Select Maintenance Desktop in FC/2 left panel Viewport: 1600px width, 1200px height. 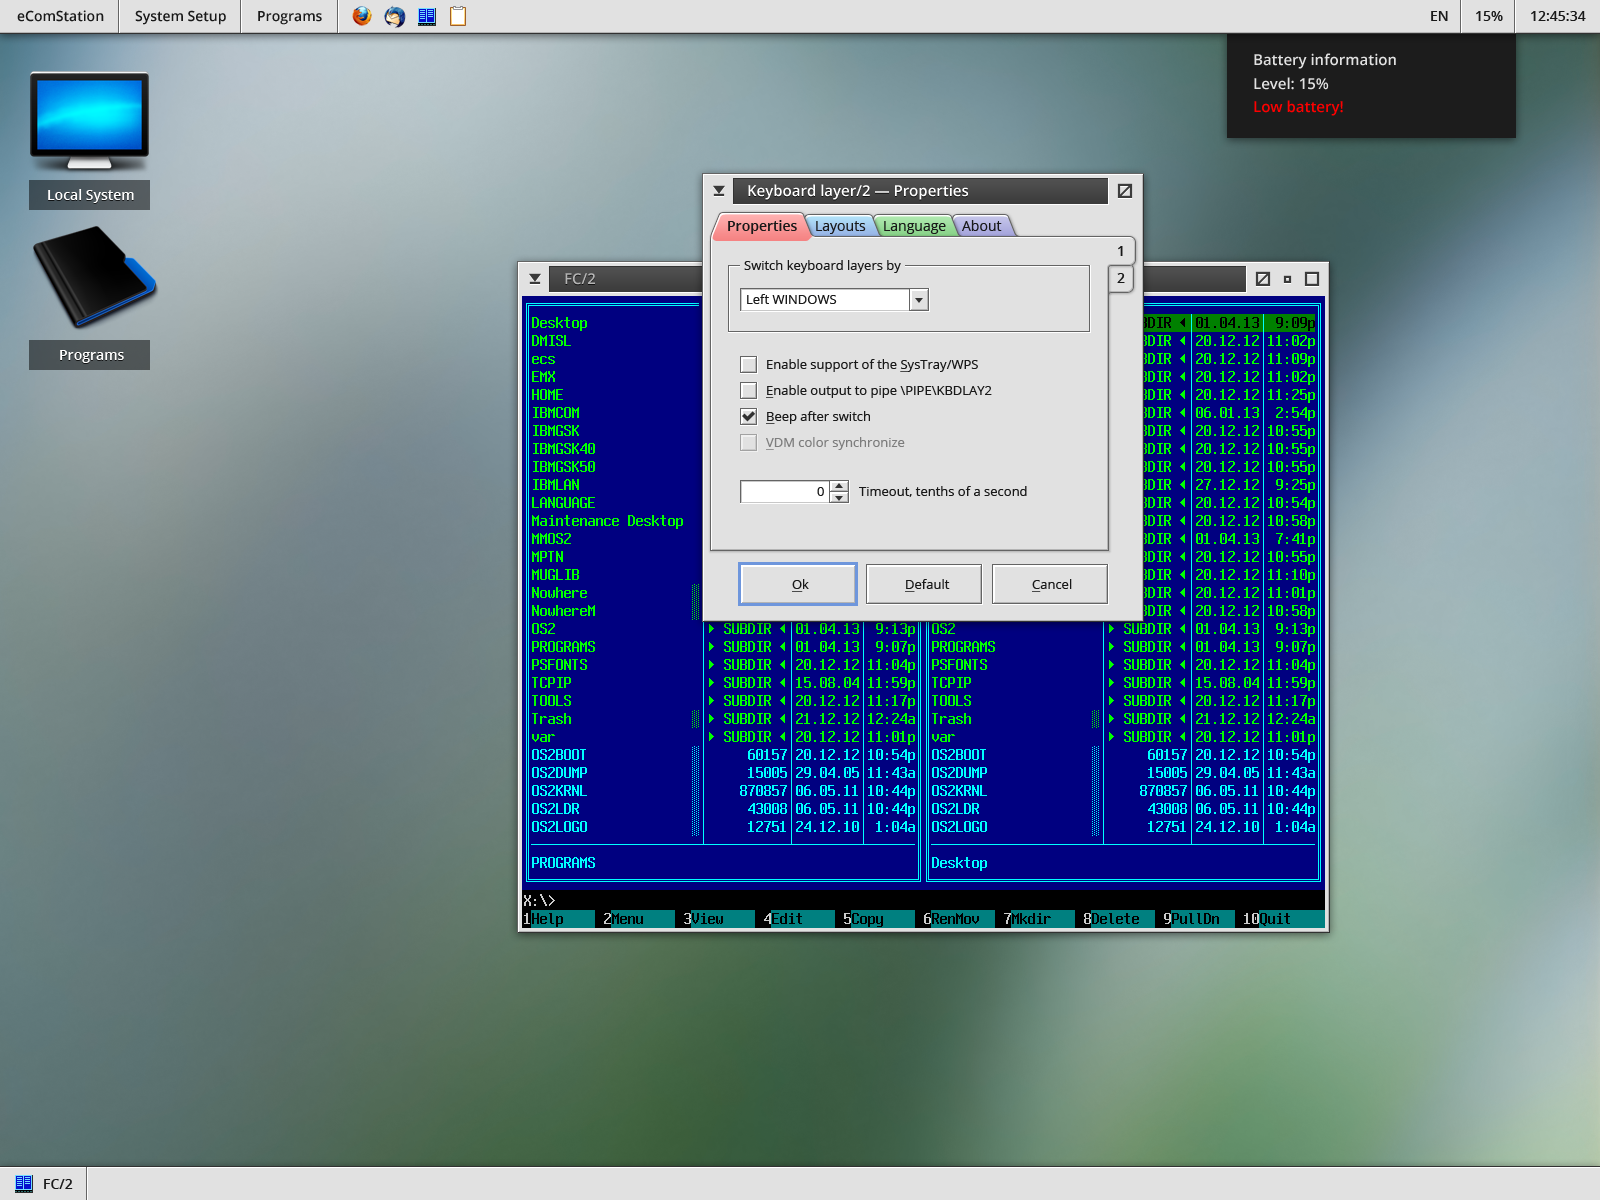607,521
